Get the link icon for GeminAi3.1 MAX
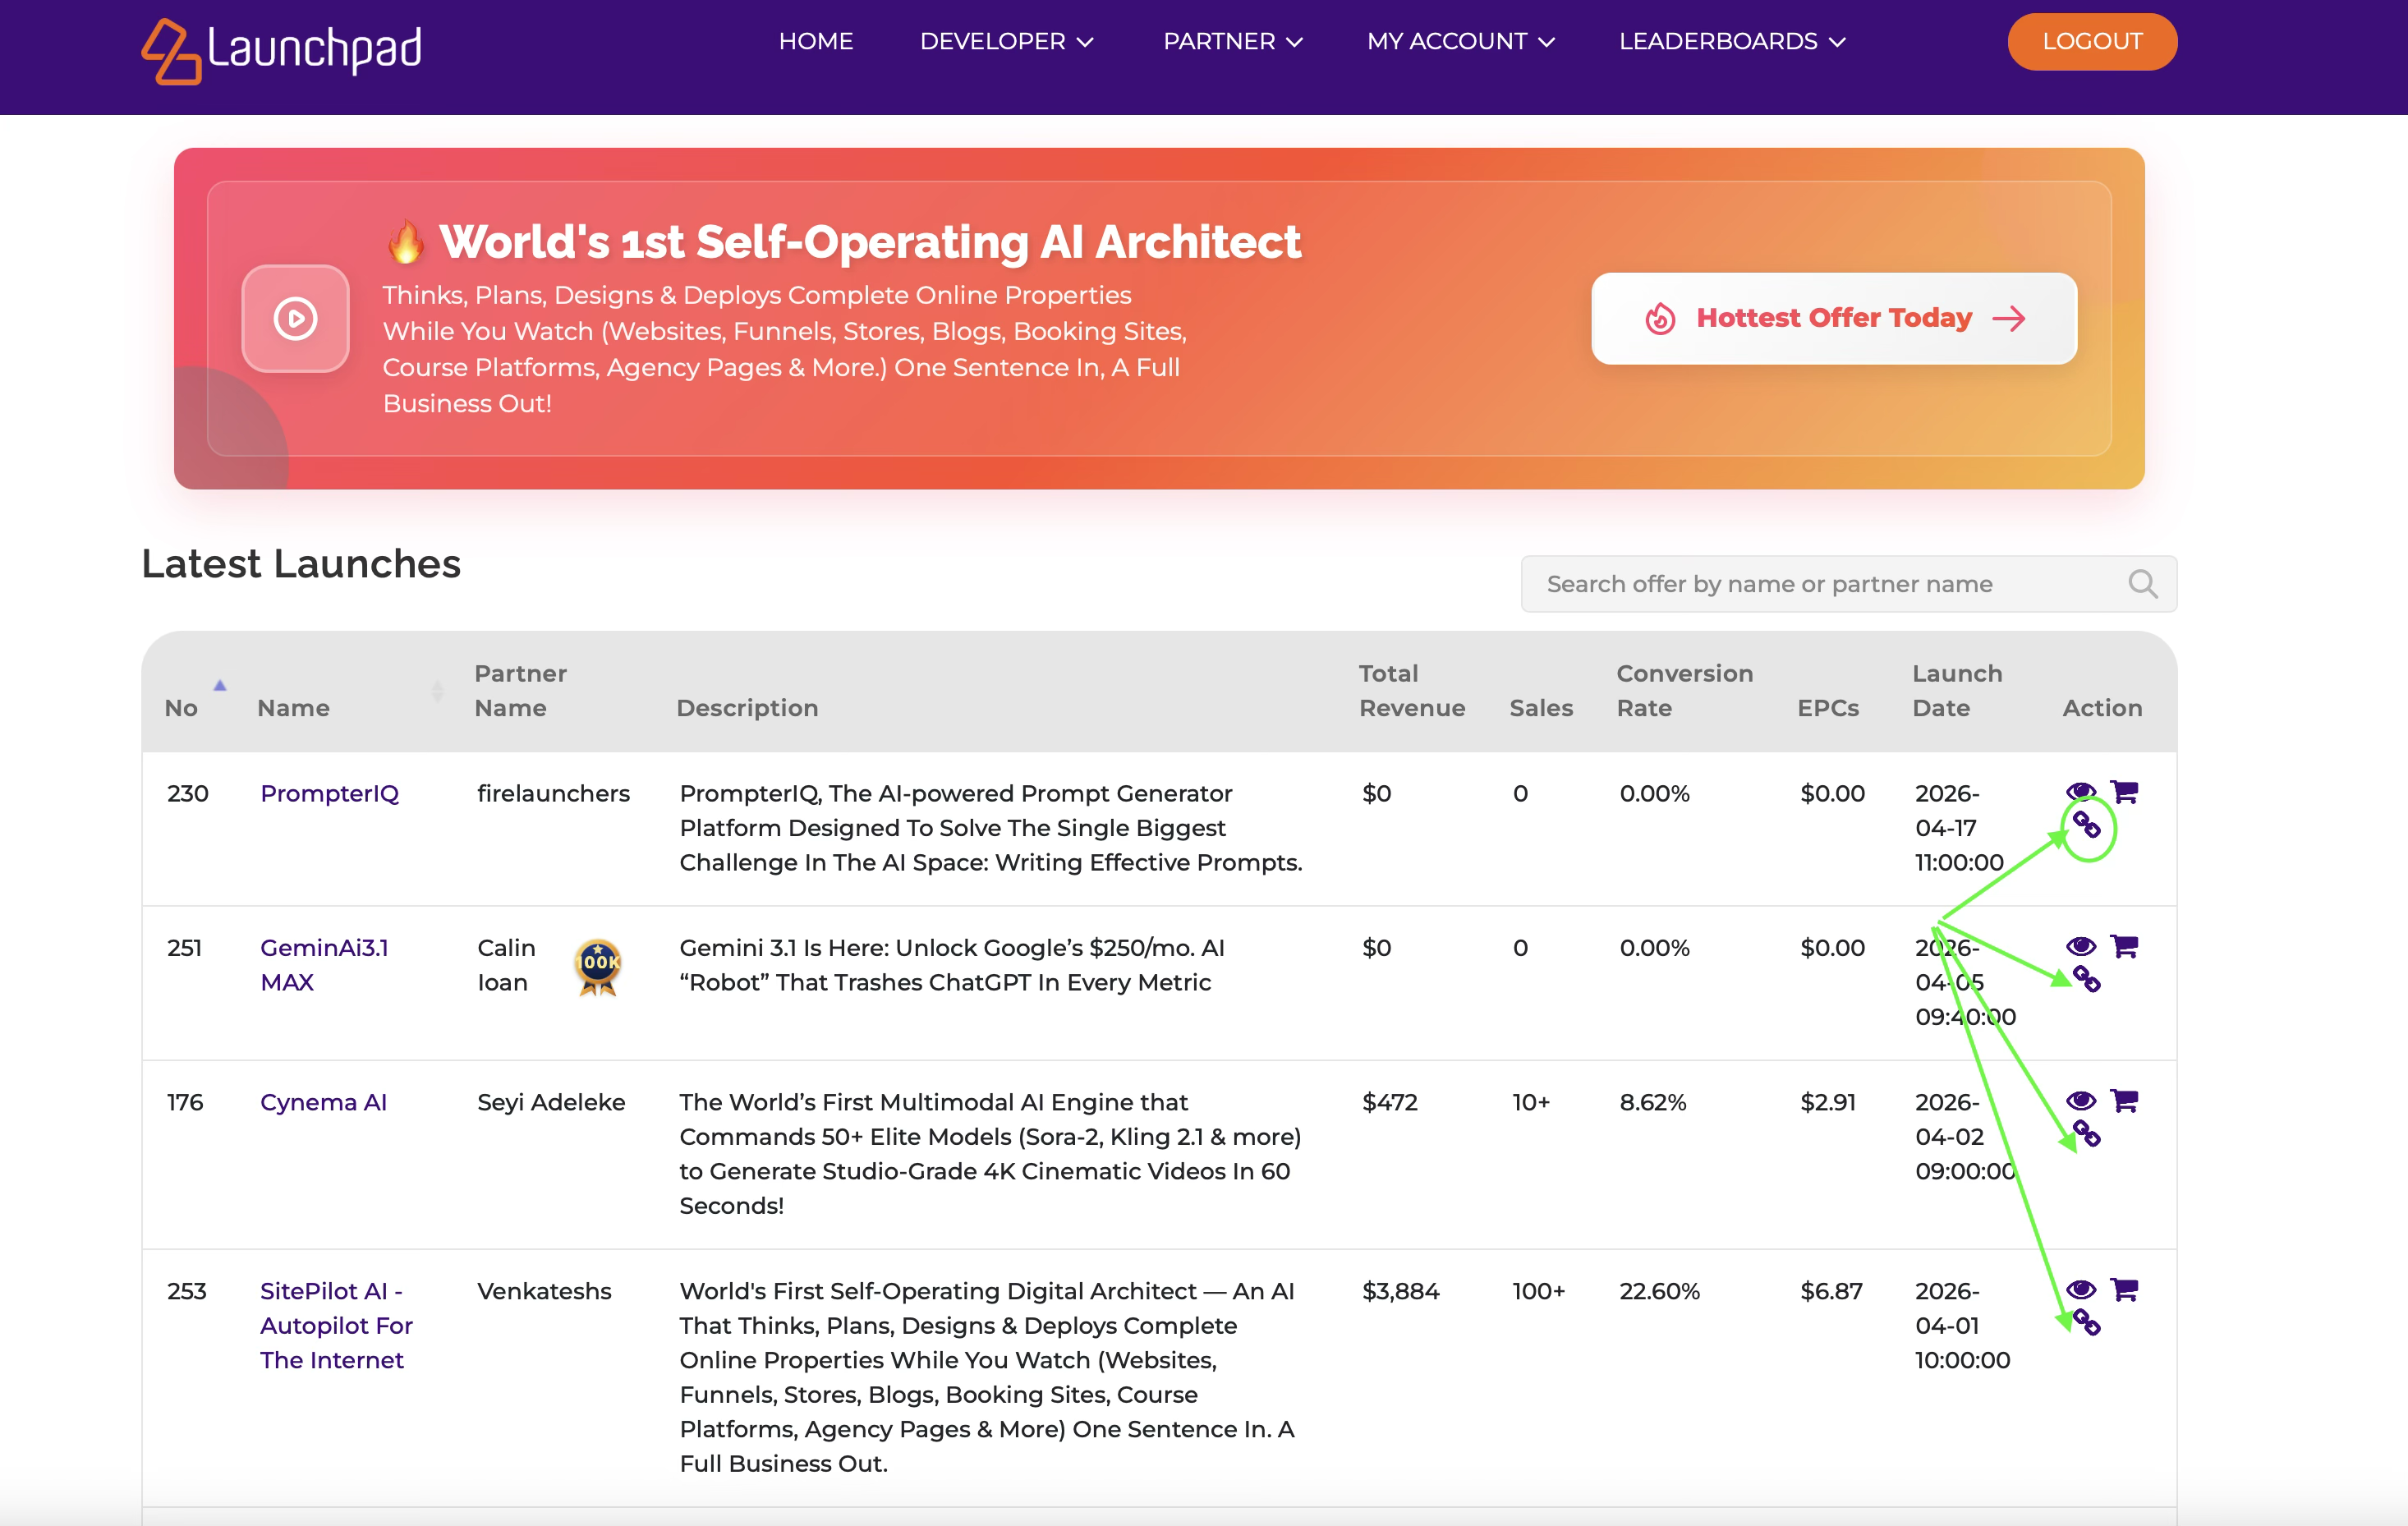This screenshot has width=2408, height=1526. (2086, 979)
